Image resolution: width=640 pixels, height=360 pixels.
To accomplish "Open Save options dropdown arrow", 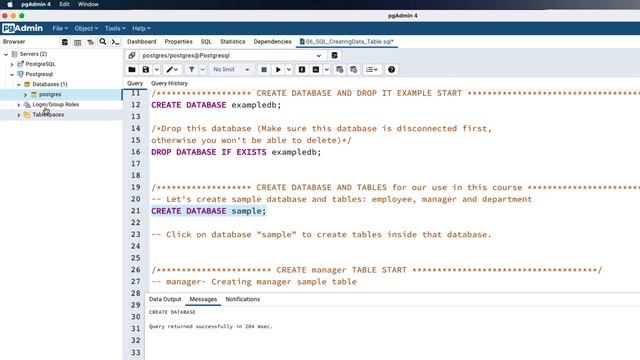I will click(x=157, y=70).
